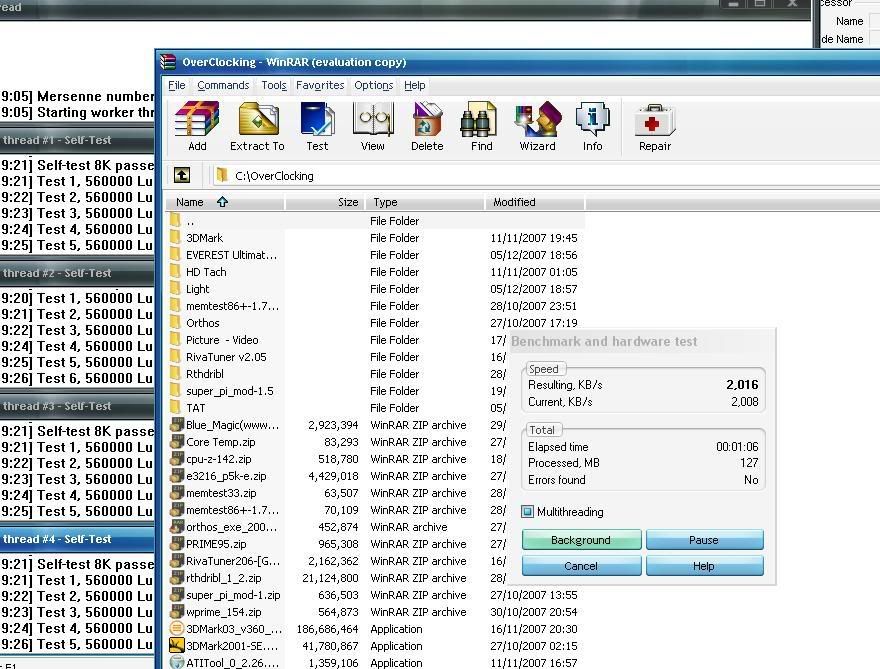
Task: Select the Light folder row
Action: pyautogui.click(x=376, y=288)
